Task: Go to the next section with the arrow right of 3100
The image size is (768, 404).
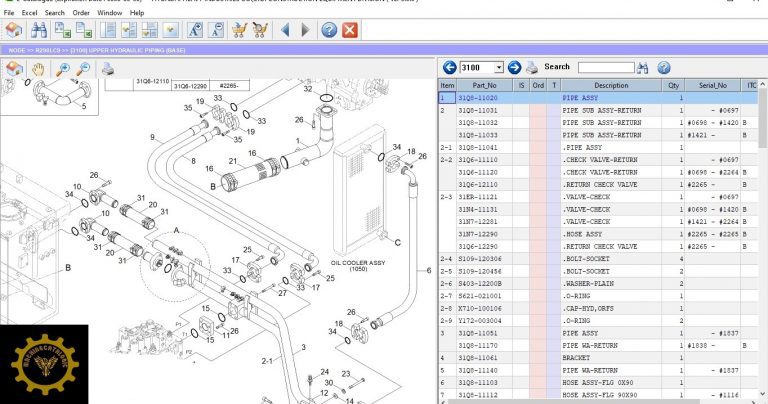Action: click(x=515, y=67)
